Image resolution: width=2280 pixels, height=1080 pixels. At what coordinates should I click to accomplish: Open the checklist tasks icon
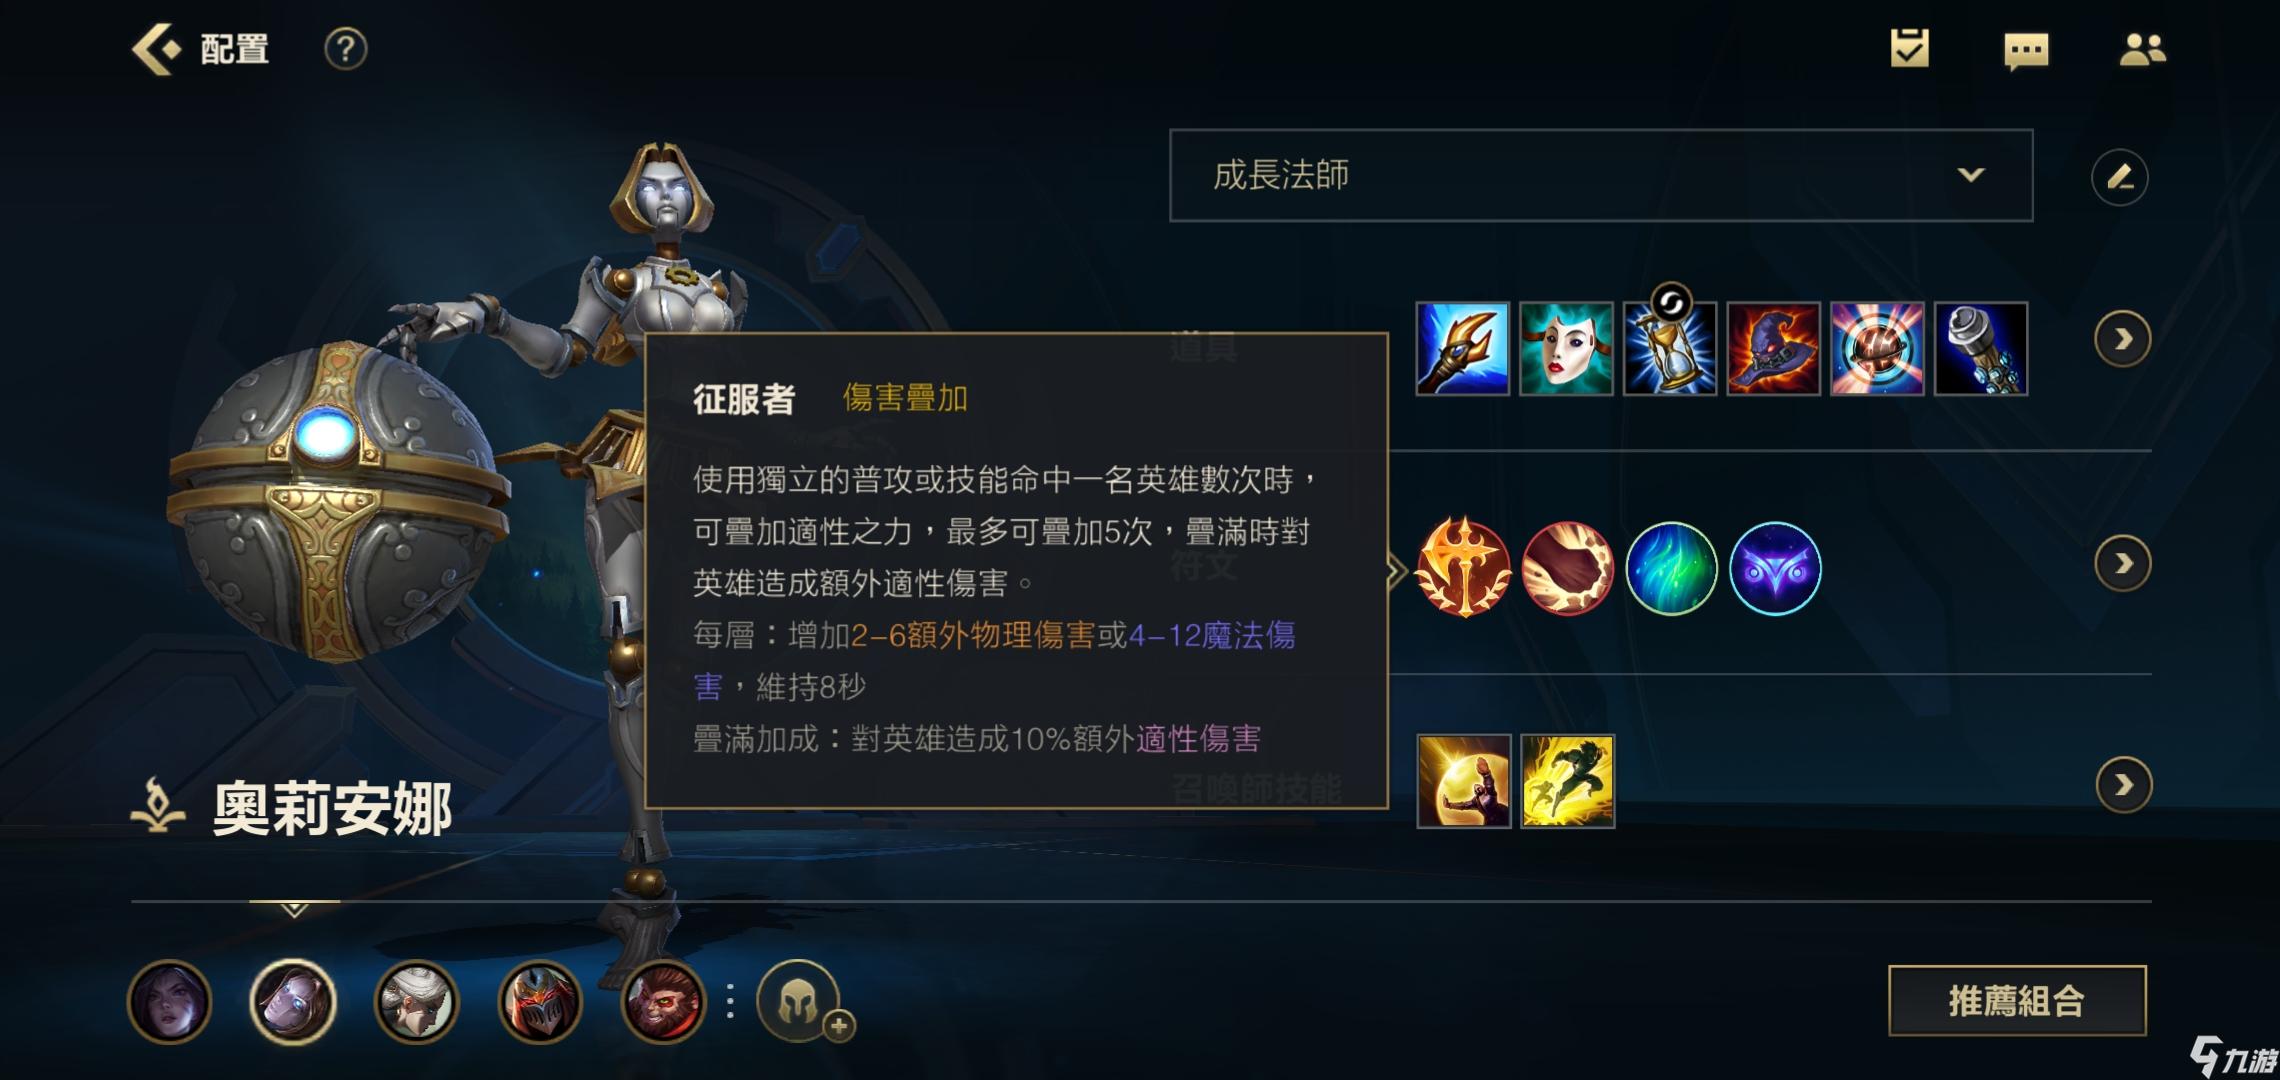pyautogui.click(x=1909, y=49)
